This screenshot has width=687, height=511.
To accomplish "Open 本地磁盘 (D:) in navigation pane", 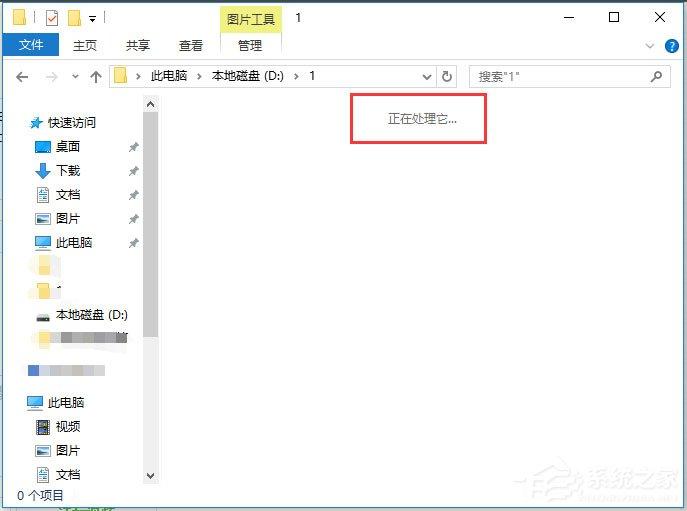I will pos(92,315).
